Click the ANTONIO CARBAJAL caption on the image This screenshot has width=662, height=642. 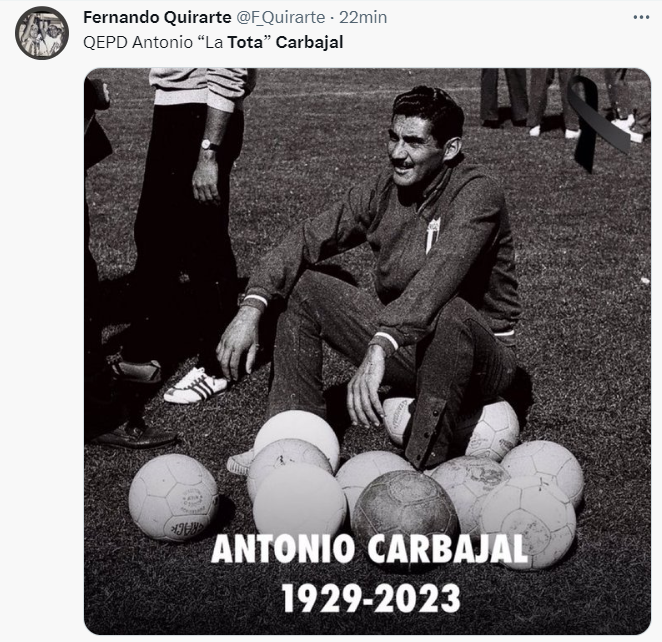369,549
